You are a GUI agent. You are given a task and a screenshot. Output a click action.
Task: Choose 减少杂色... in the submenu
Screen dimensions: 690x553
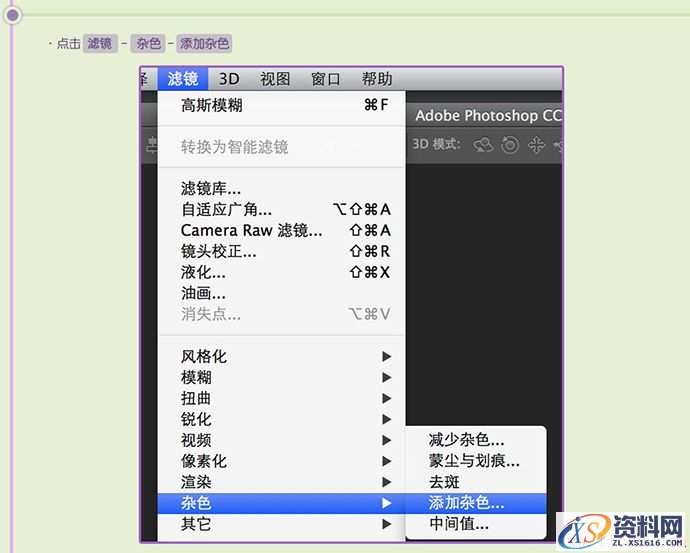476,440
